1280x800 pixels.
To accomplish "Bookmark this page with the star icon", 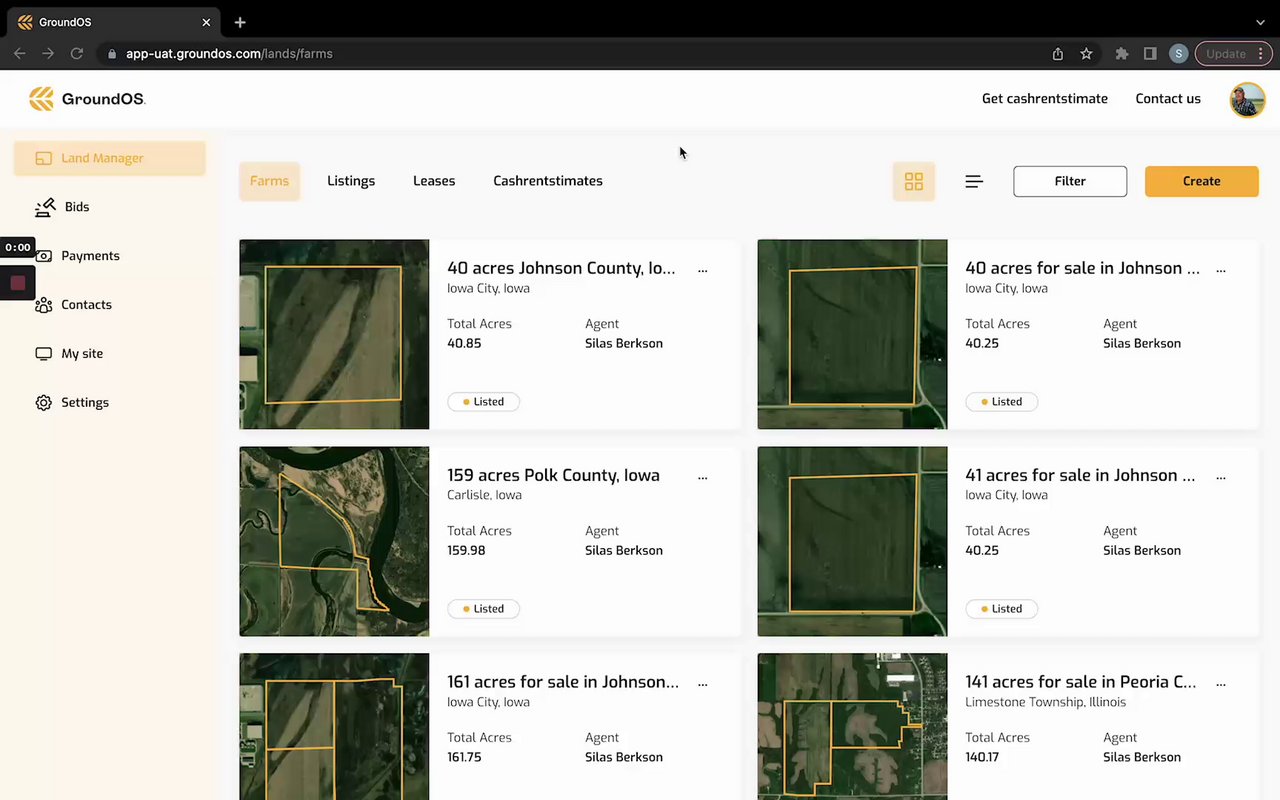I will tap(1086, 54).
